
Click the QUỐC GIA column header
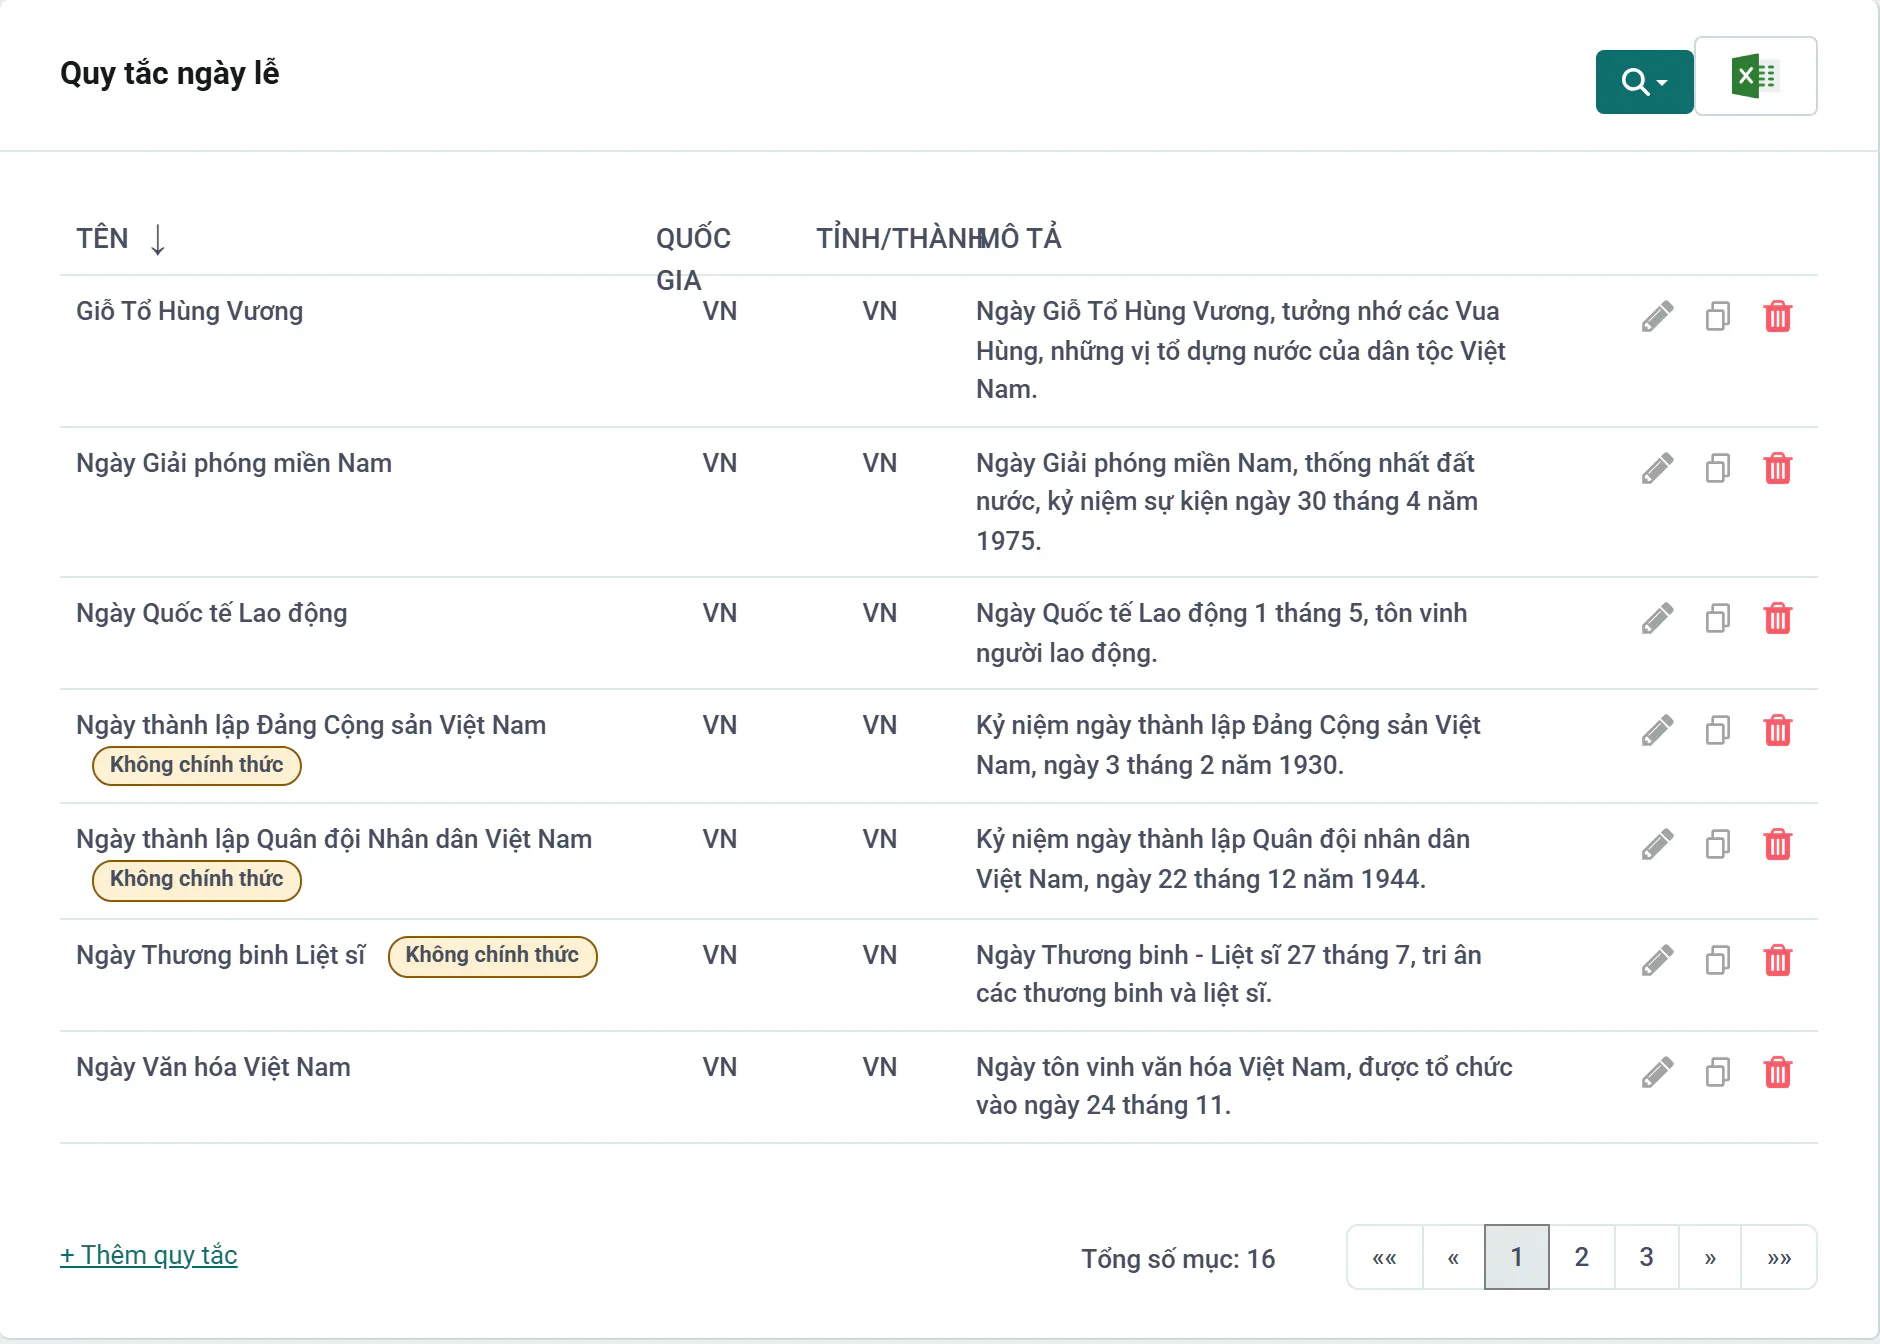[x=693, y=259]
